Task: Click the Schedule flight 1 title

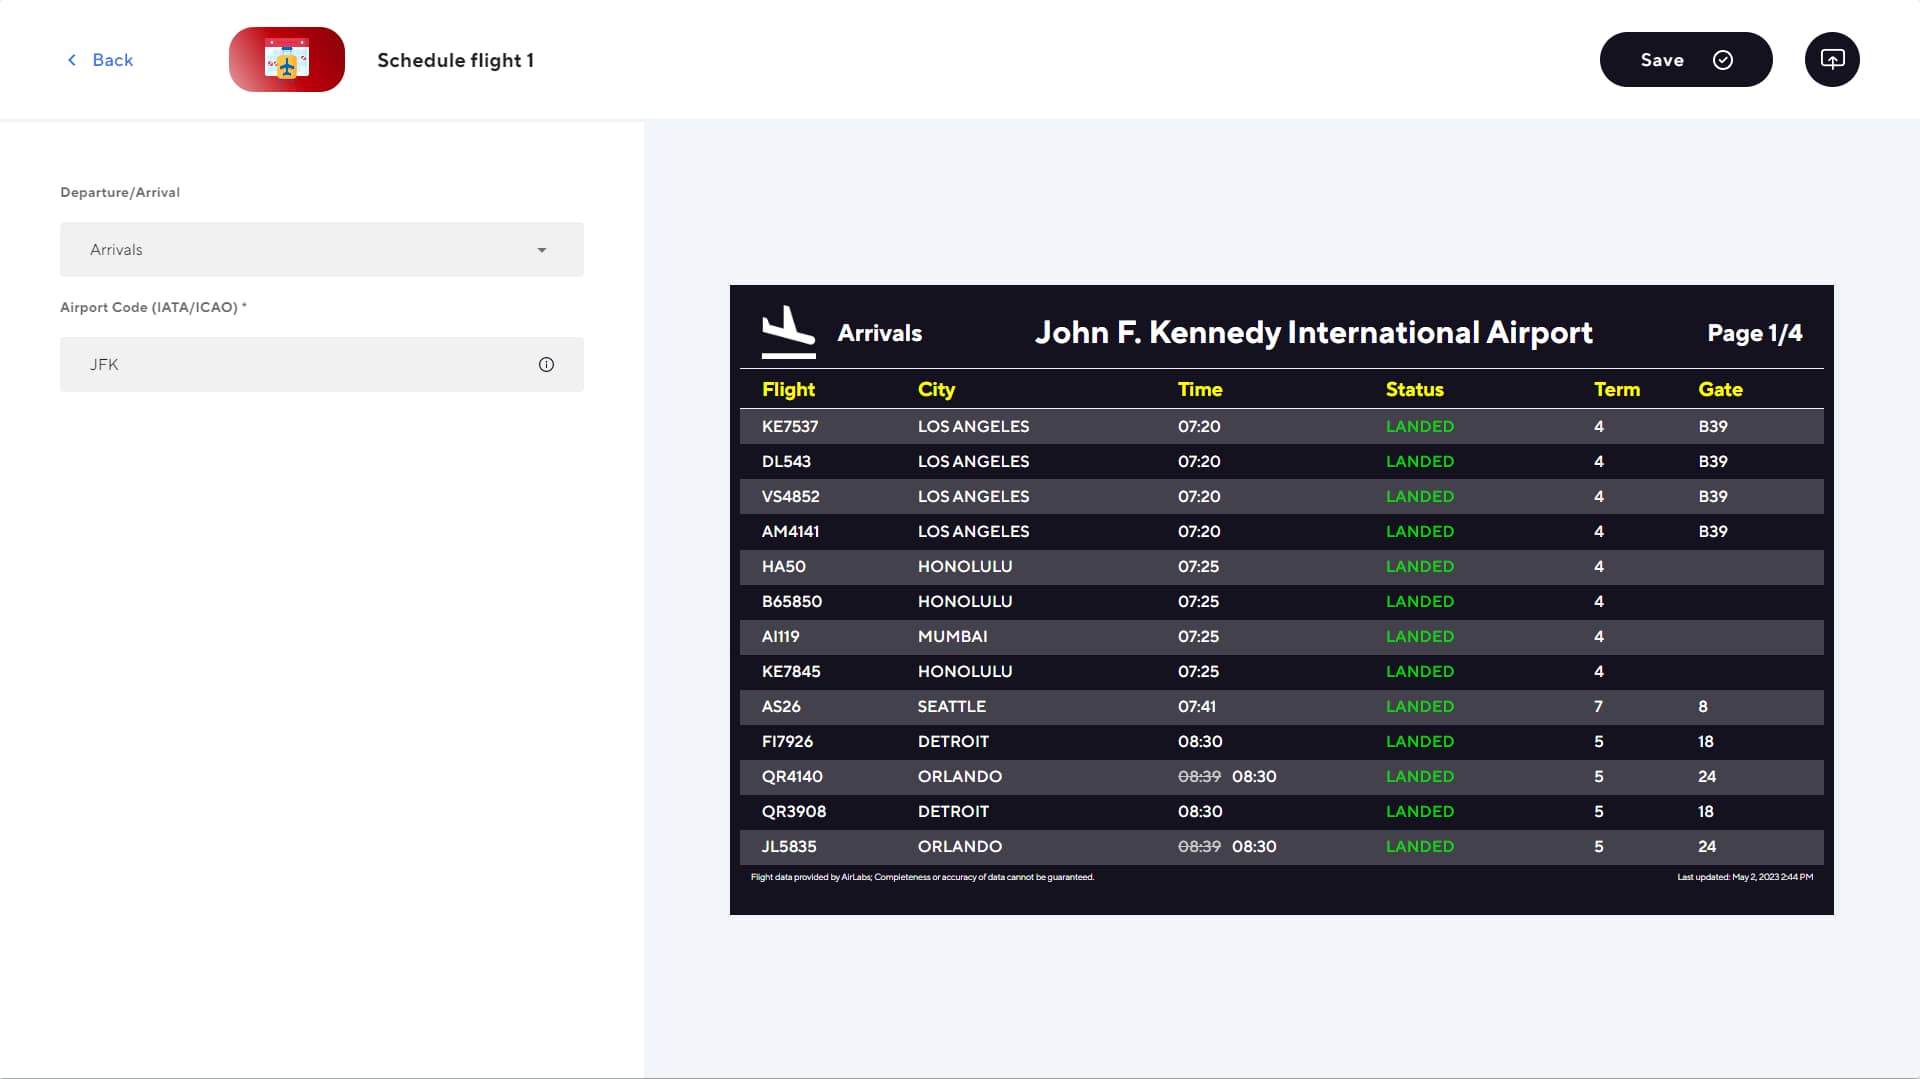Action: tap(455, 60)
